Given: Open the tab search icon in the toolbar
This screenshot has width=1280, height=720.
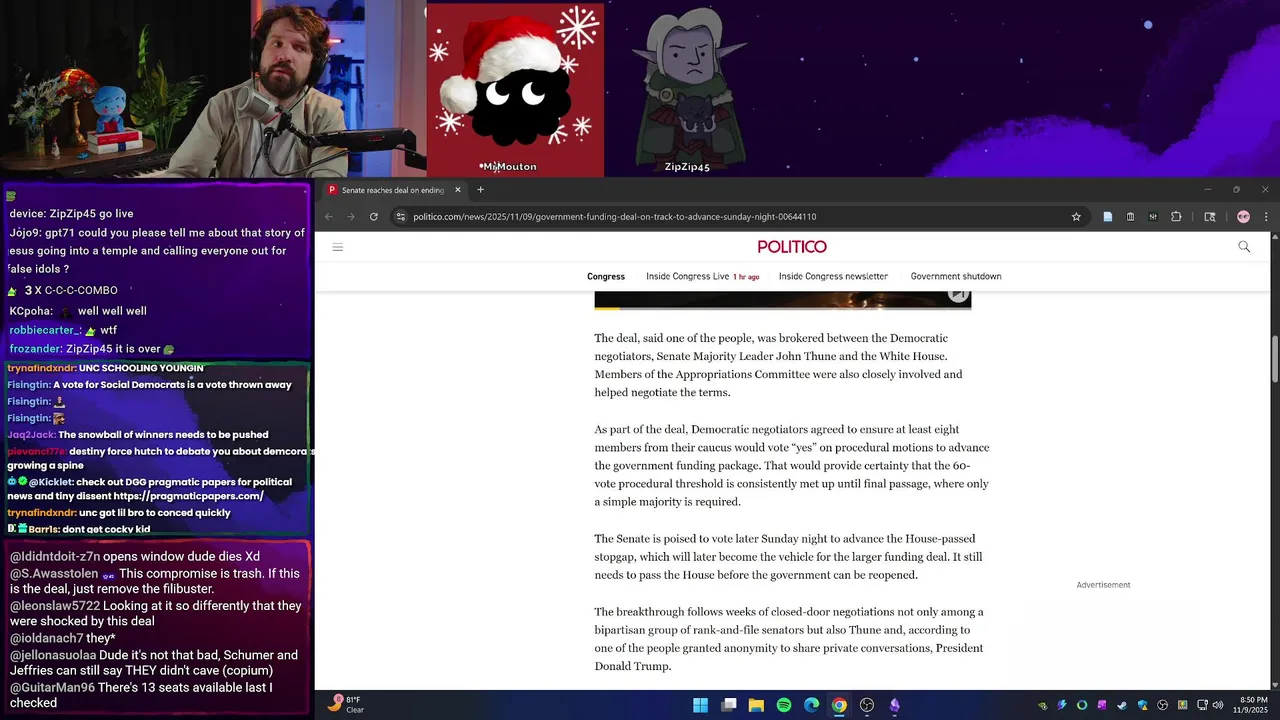Looking at the screenshot, I should (x=1209, y=216).
